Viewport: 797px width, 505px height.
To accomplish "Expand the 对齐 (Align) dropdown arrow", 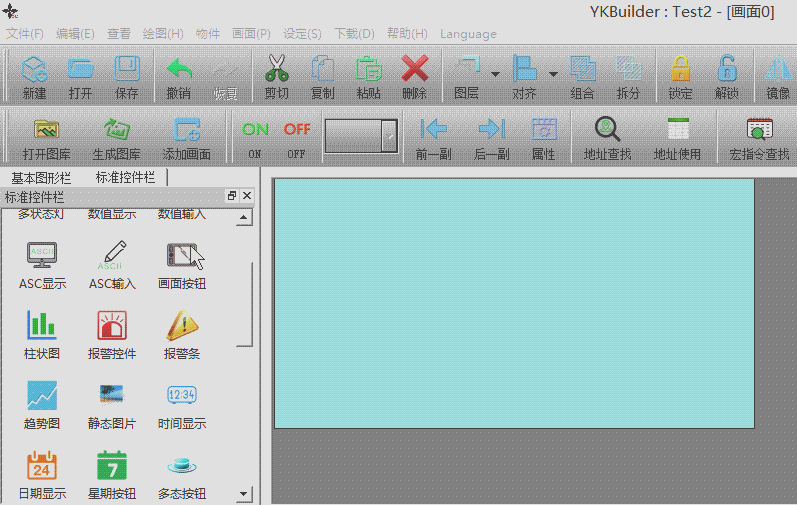I will coord(553,74).
